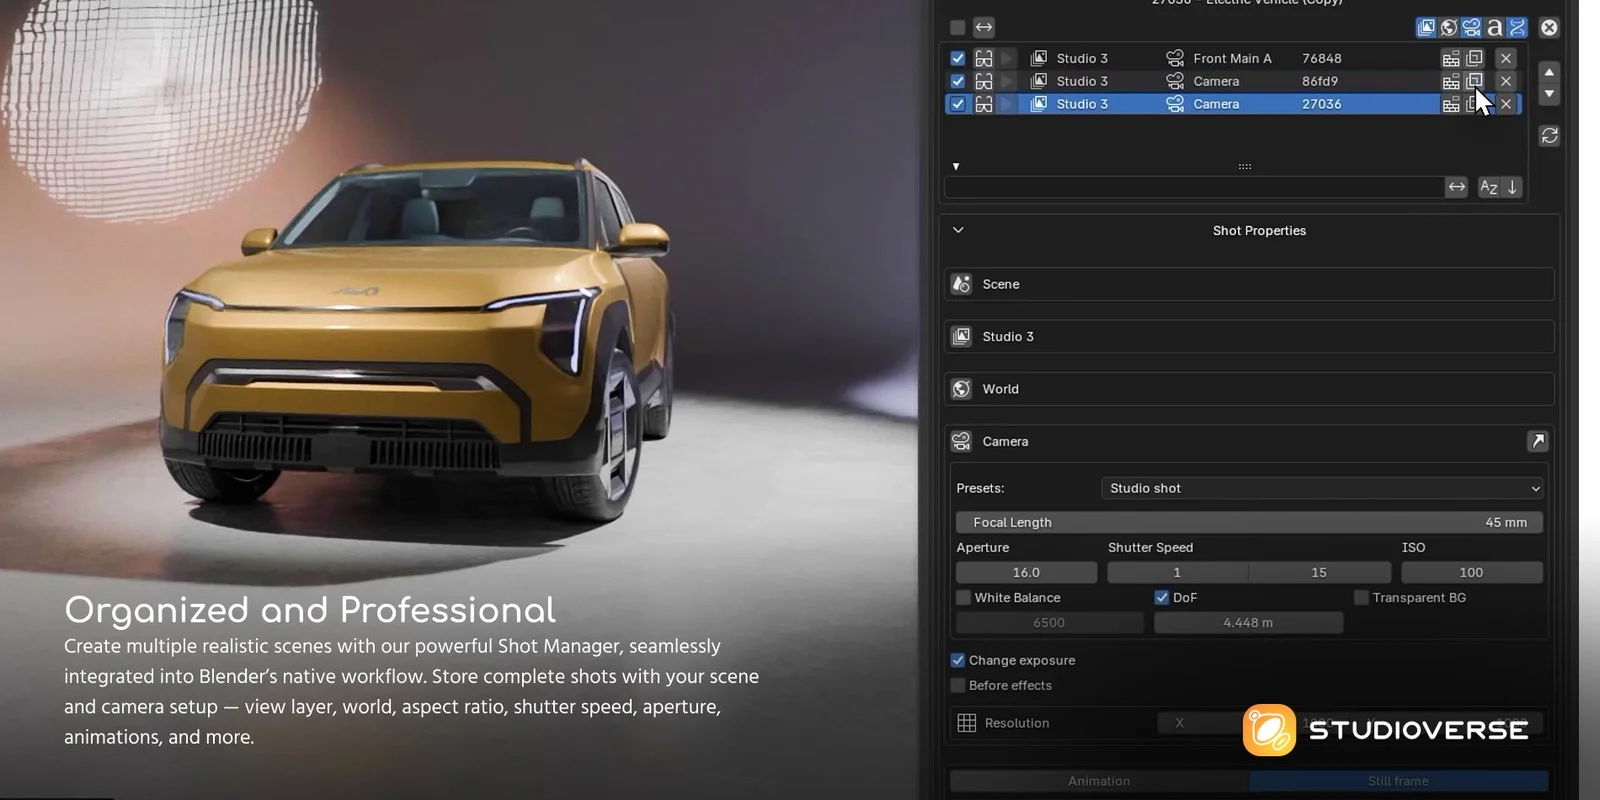The height and width of the screenshot is (800, 1600).
Task: Open the camera Presets dropdown
Action: (1322, 488)
